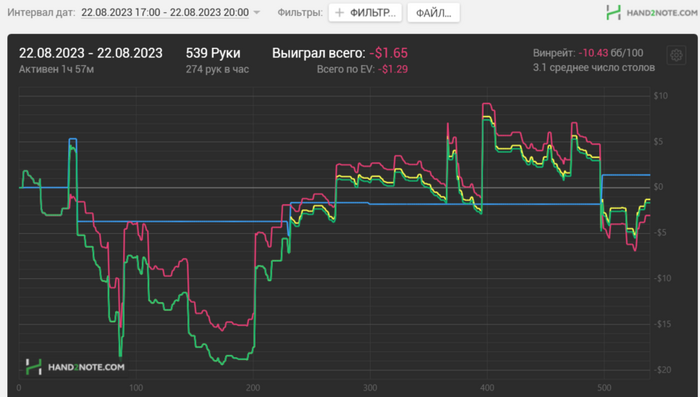
Task: Click the ФАЙЛ button
Action: click(x=433, y=13)
